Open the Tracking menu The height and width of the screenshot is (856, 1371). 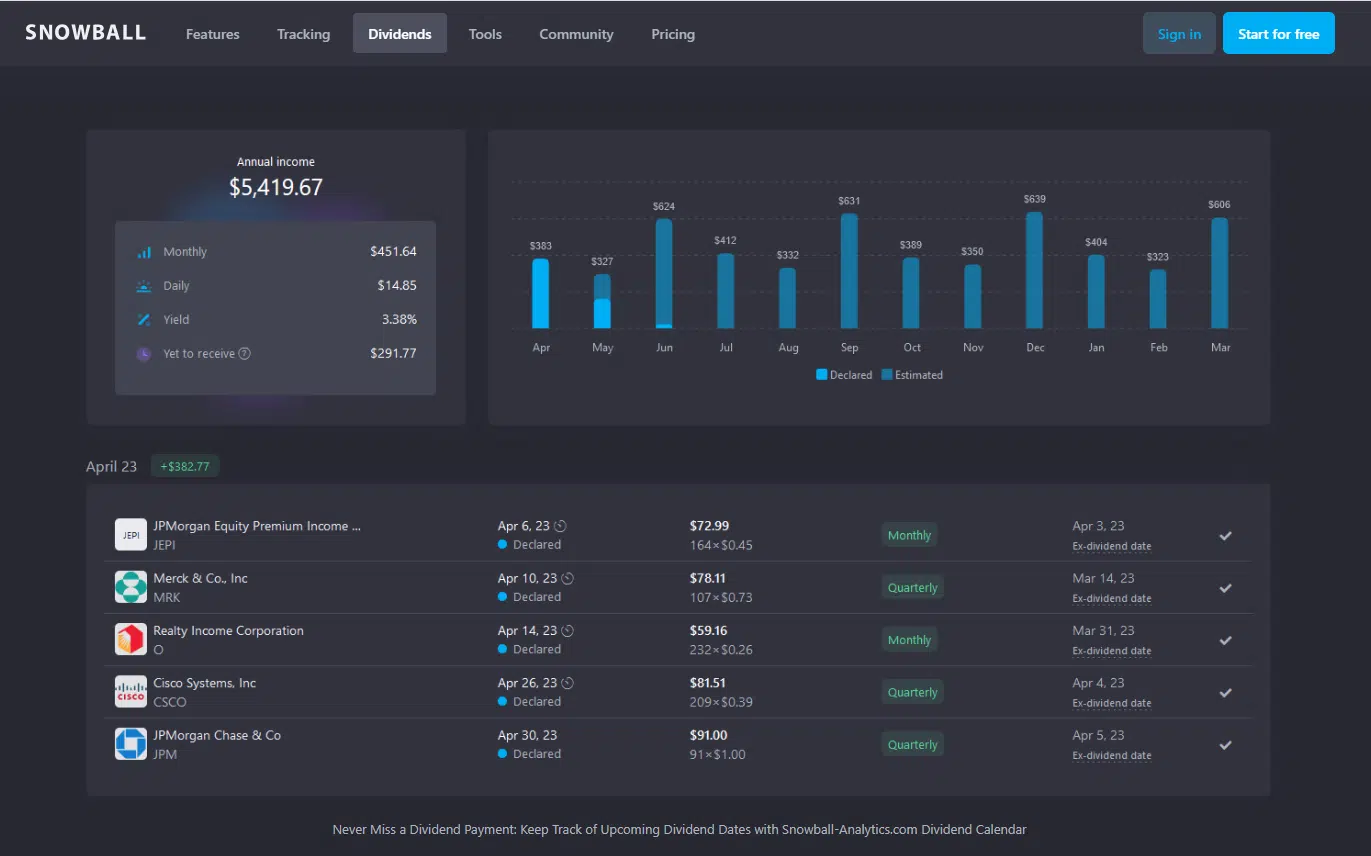point(303,34)
